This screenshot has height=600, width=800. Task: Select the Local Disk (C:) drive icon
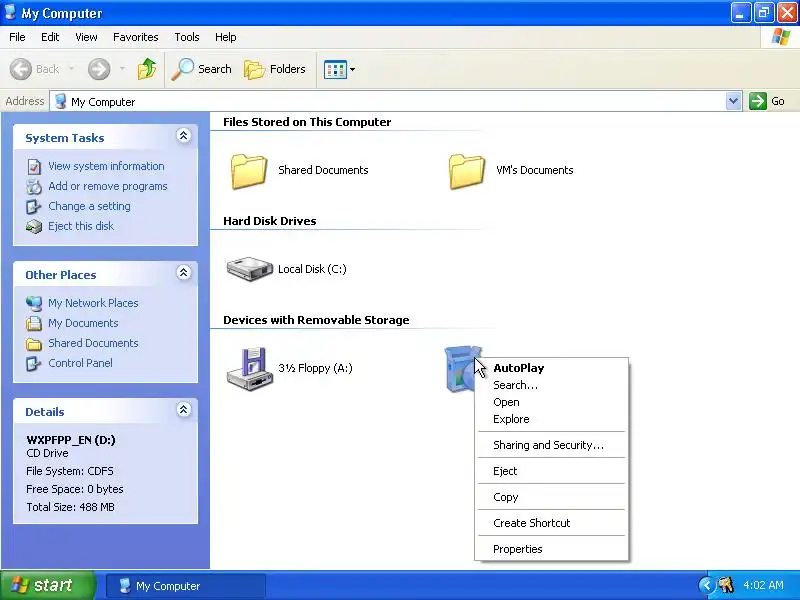[x=249, y=269]
